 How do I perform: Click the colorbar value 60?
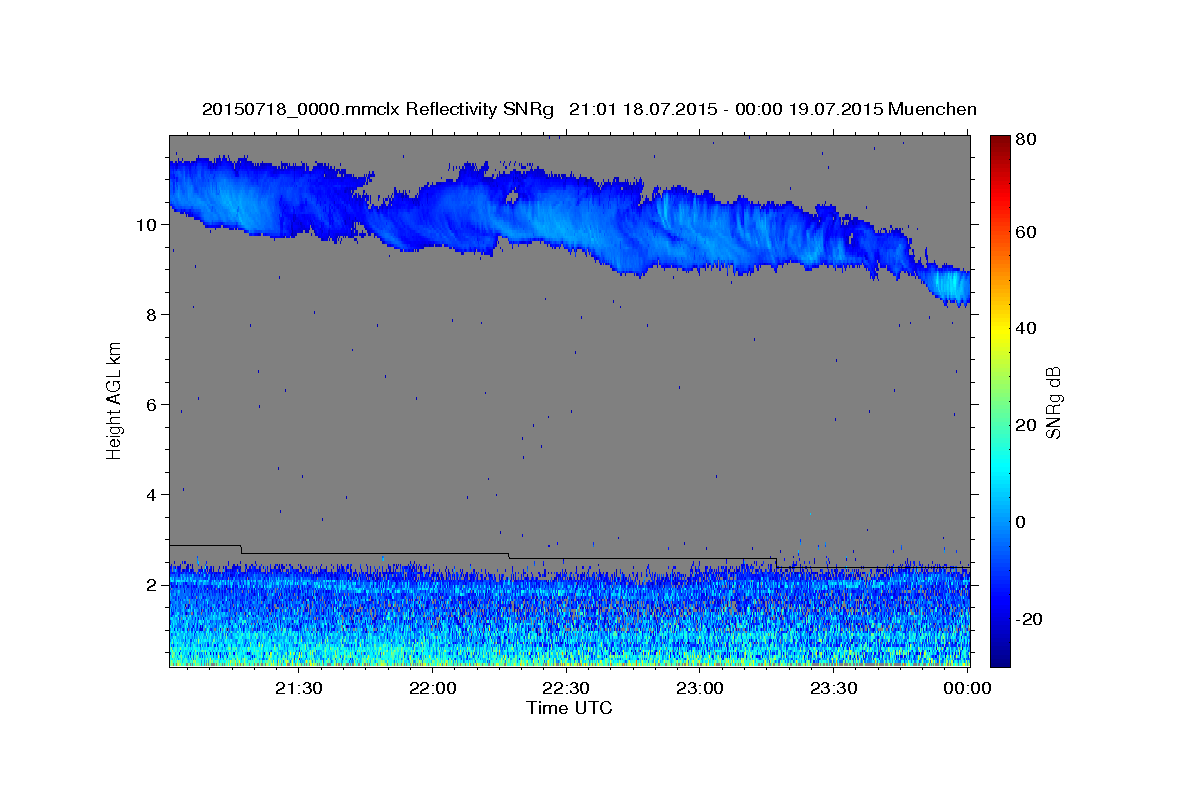click(x=1025, y=232)
